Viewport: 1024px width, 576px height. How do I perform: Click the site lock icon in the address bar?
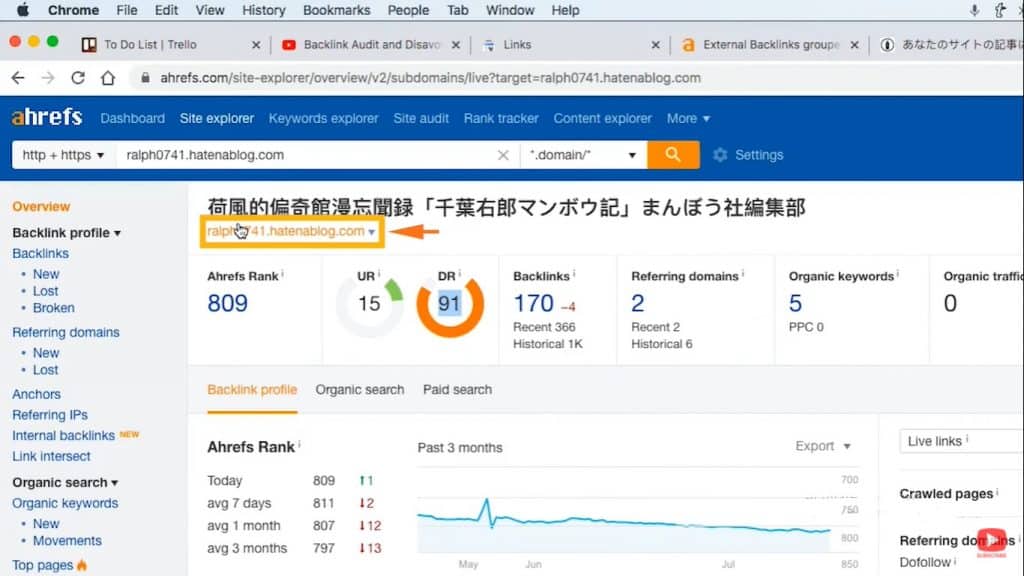click(145, 78)
